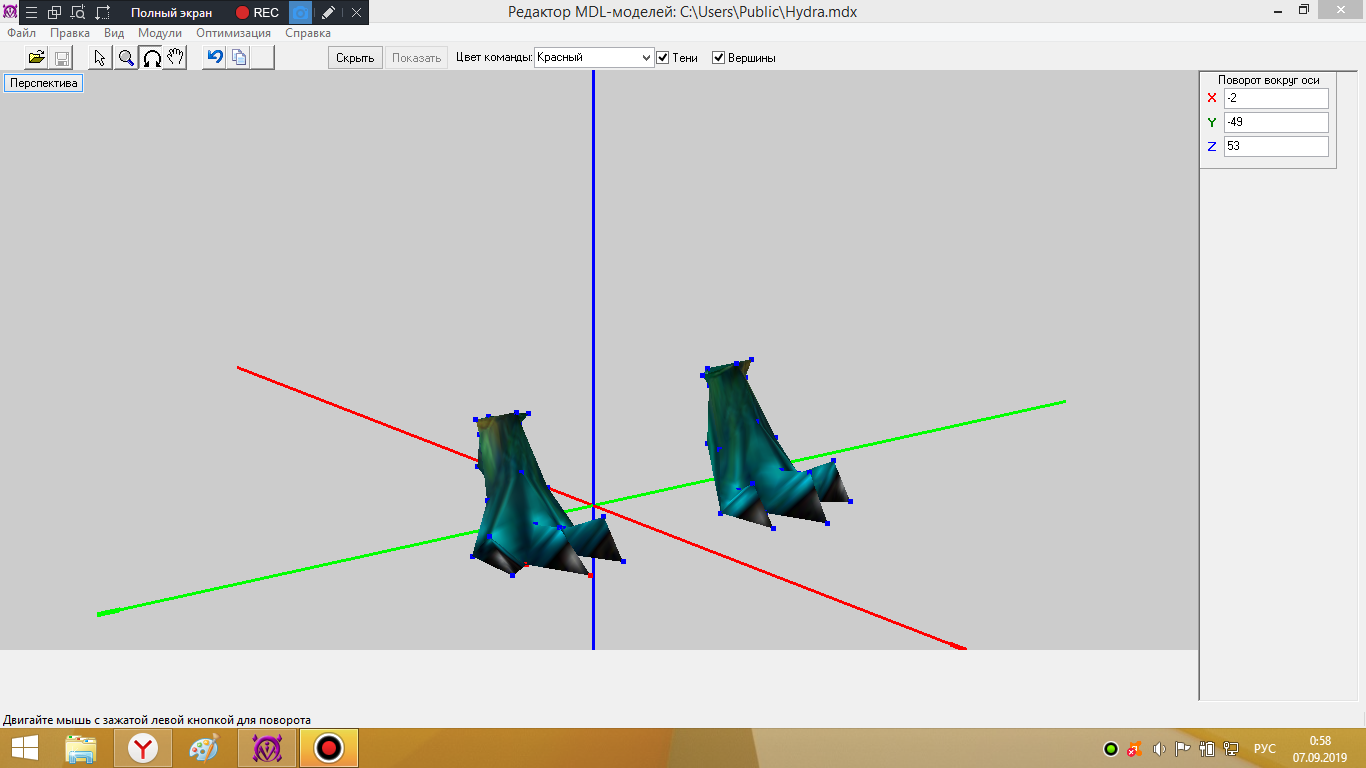Image resolution: width=1366 pixels, height=768 pixels.
Task: Open the Справка menu
Action: [308, 33]
